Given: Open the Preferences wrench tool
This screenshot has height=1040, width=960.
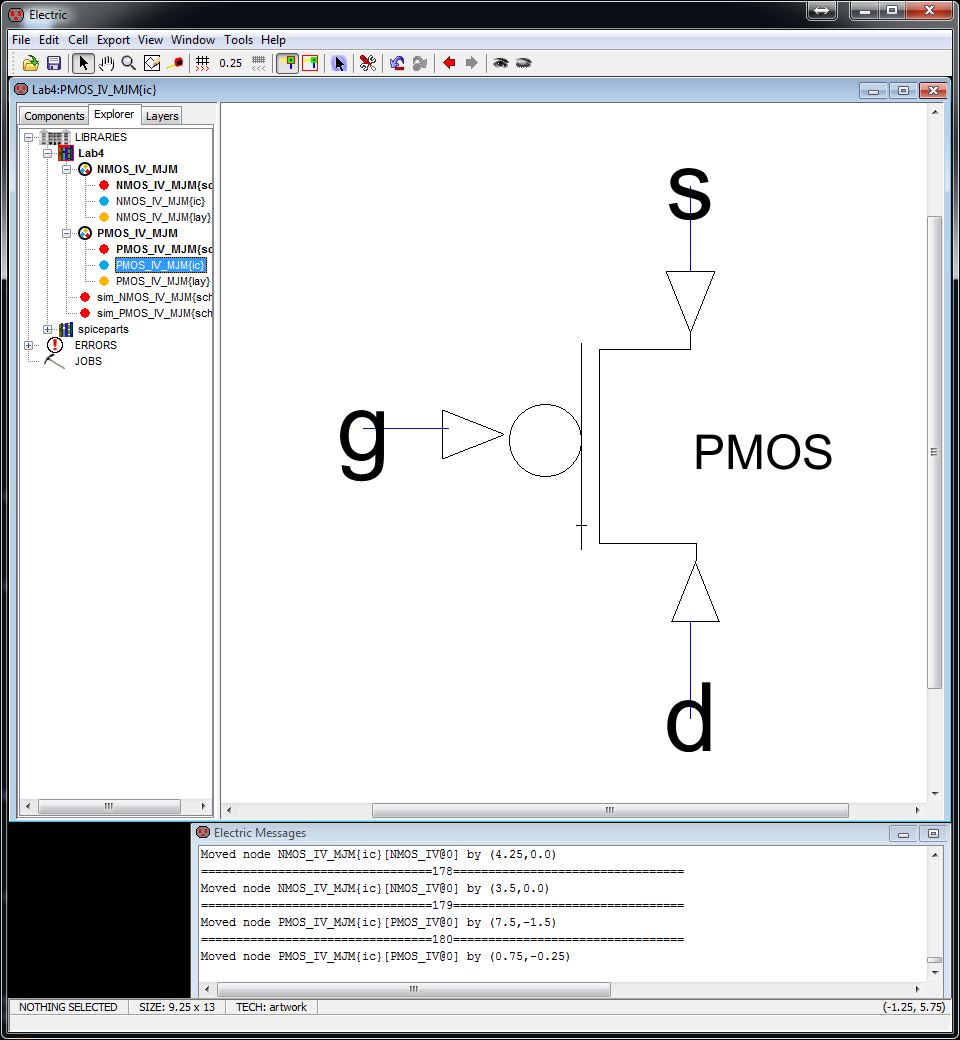Looking at the screenshot, I should pos(366,62).
